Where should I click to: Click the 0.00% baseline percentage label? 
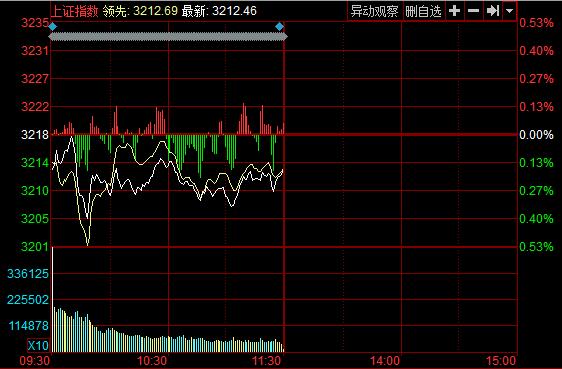[536, 135]
